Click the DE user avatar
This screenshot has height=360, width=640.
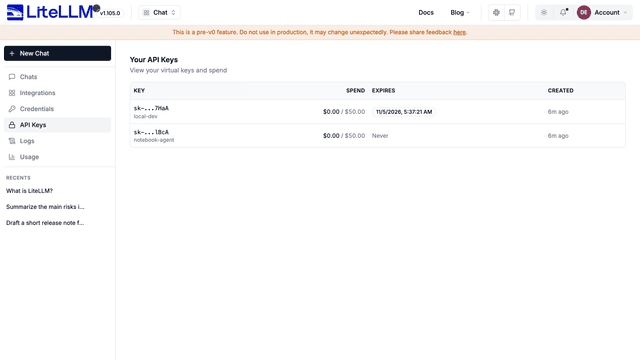point(584,13)
